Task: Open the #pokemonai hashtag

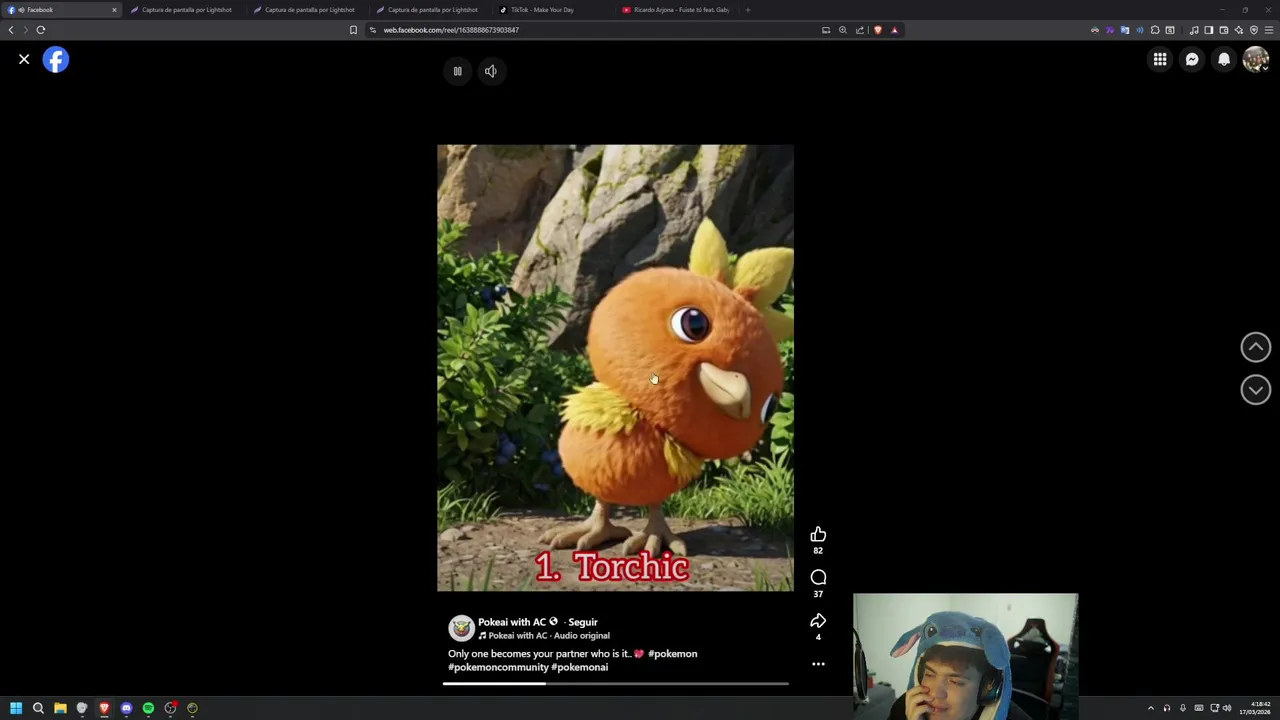Action: click(x=580, y=667)
